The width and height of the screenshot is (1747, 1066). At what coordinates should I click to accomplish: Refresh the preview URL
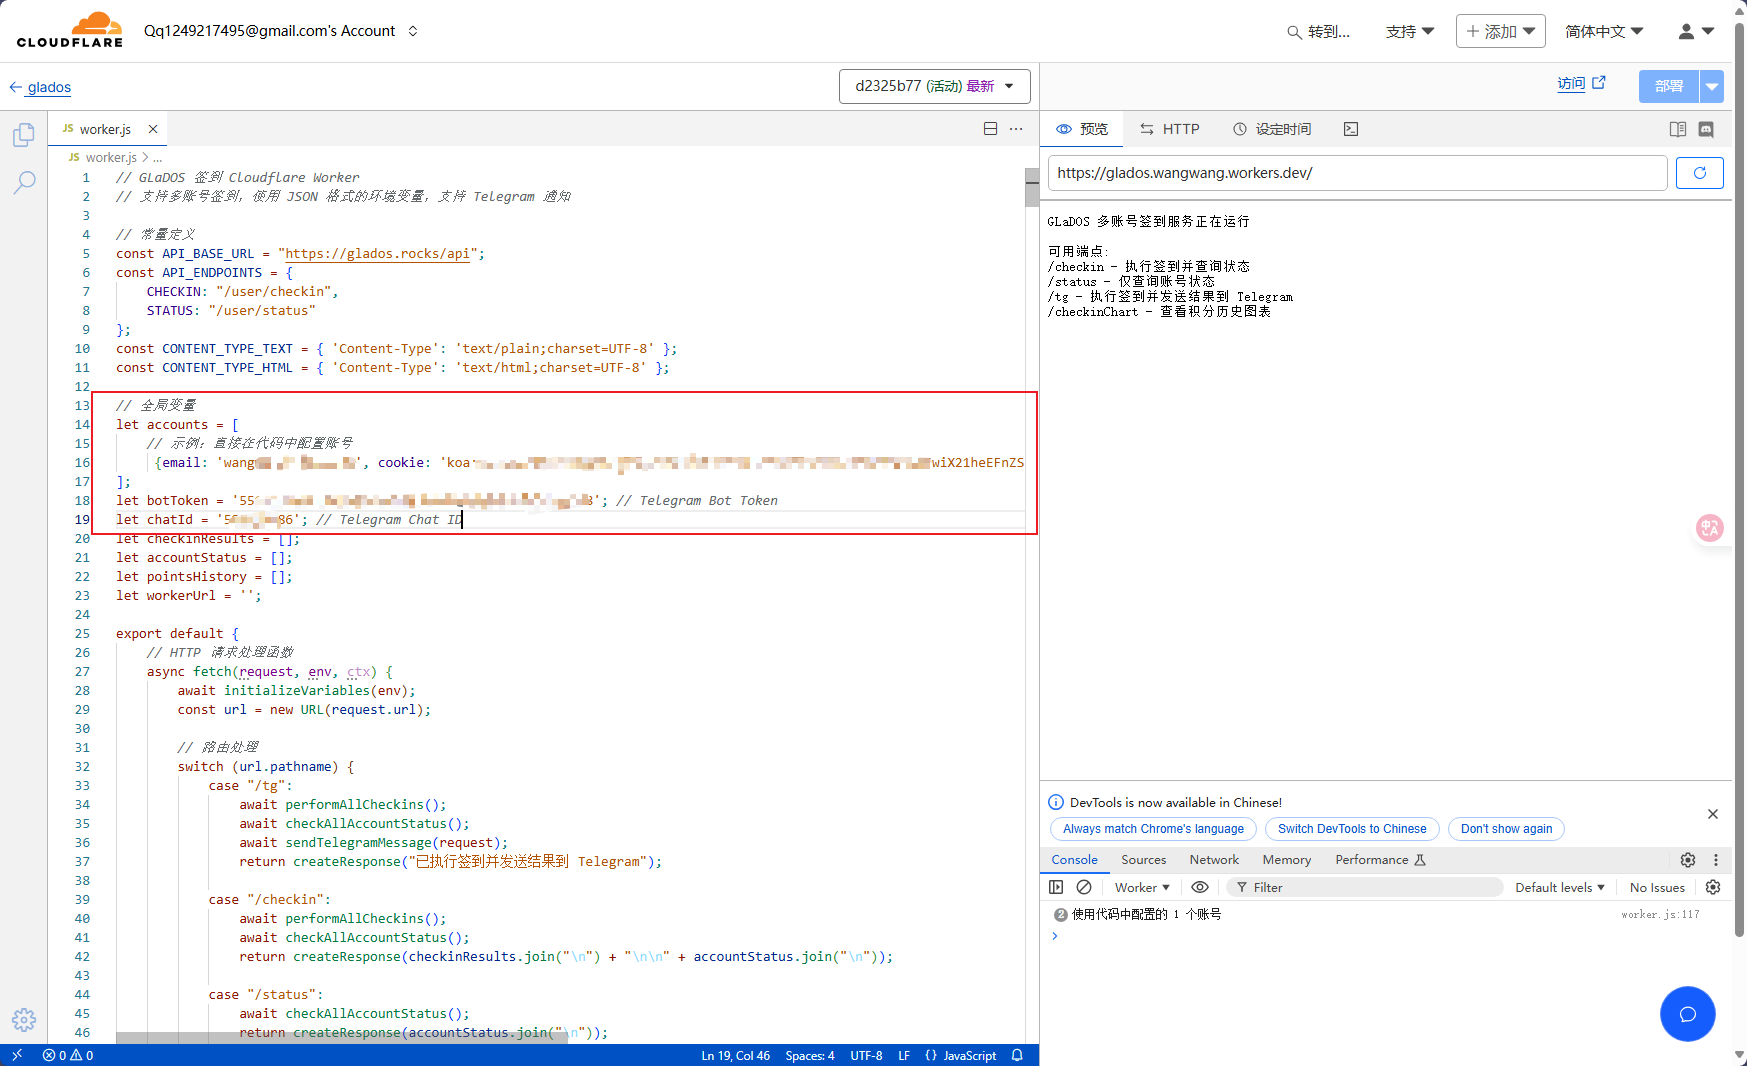pos(1699,173)
